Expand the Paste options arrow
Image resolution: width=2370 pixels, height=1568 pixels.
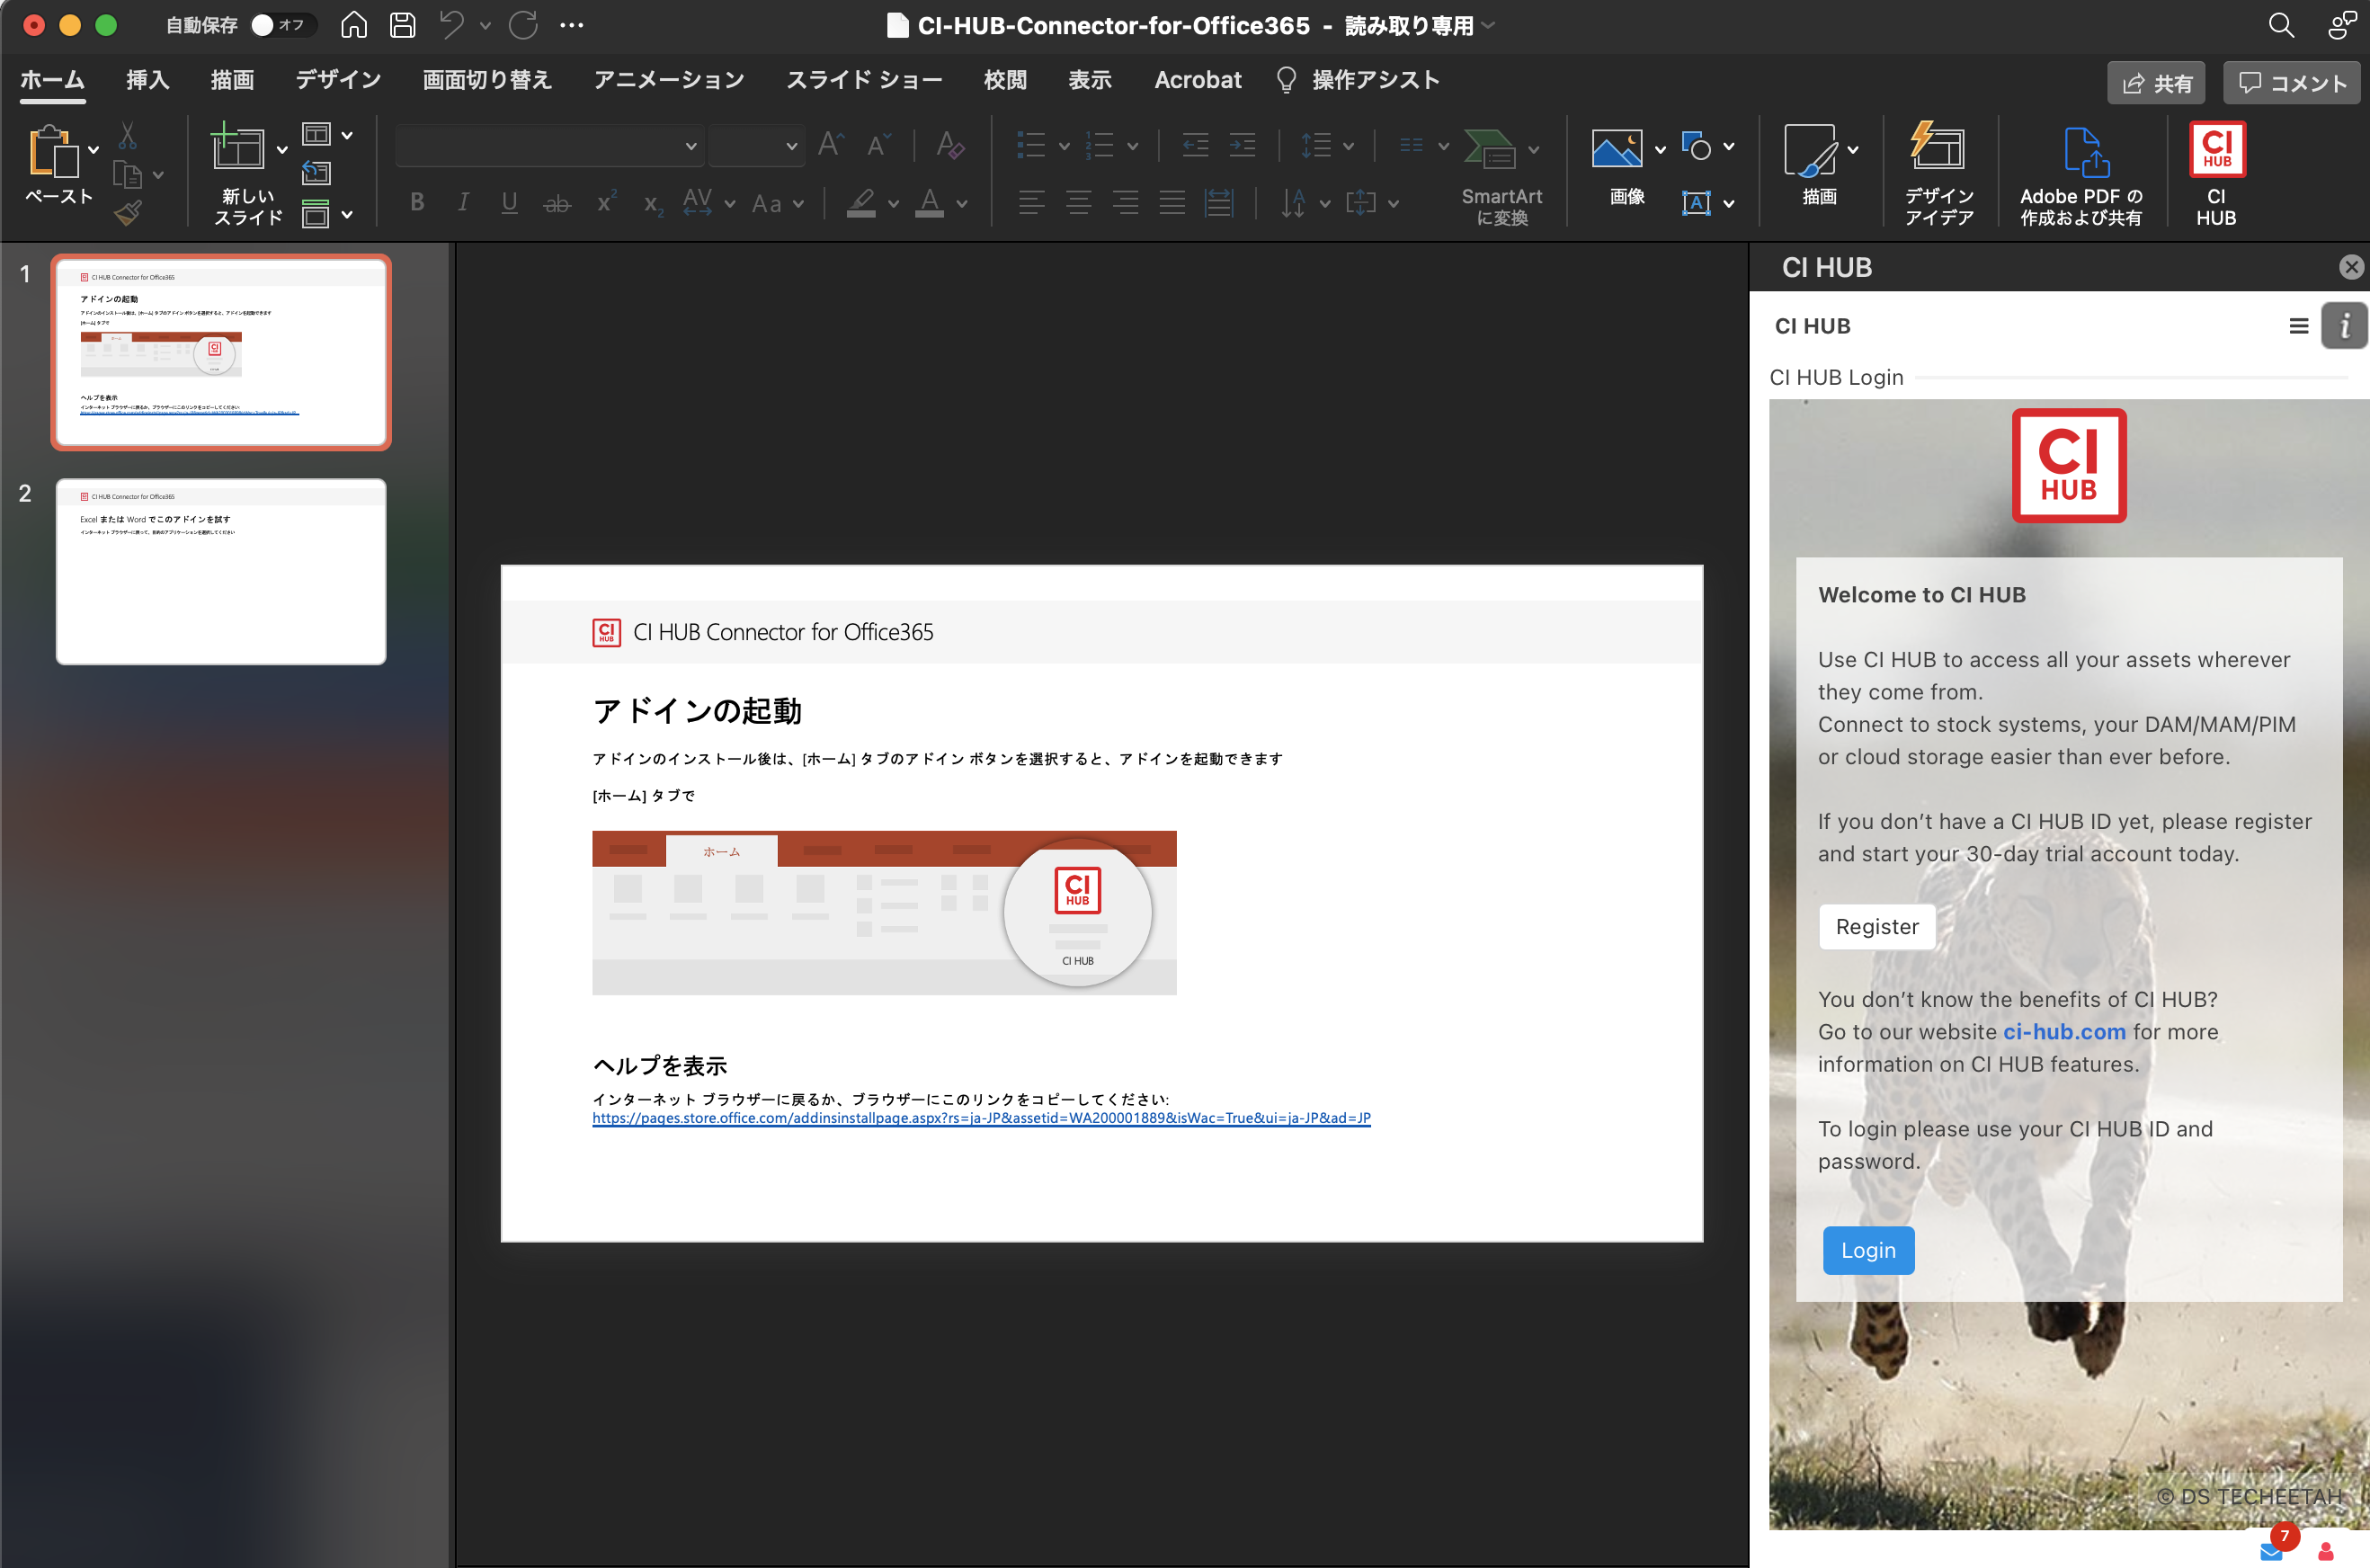[x=93, y=150]
